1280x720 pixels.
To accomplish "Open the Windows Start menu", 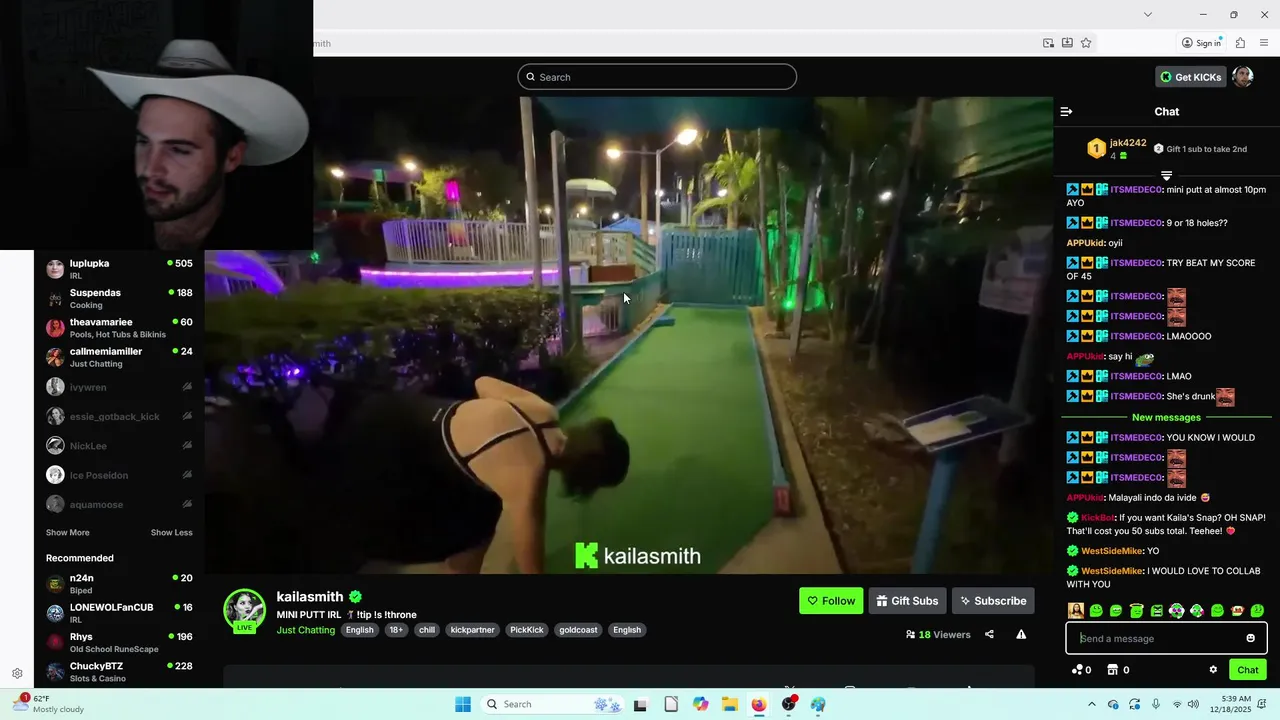I will pyautogui.click(x=463, y=704).
